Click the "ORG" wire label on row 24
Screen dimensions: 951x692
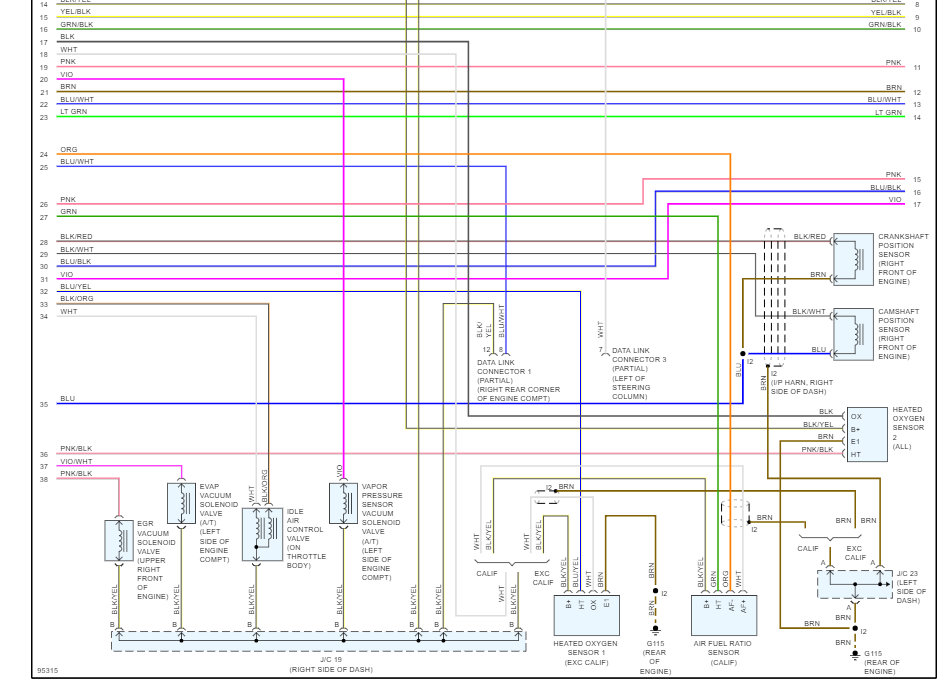(x=69, y=149)
